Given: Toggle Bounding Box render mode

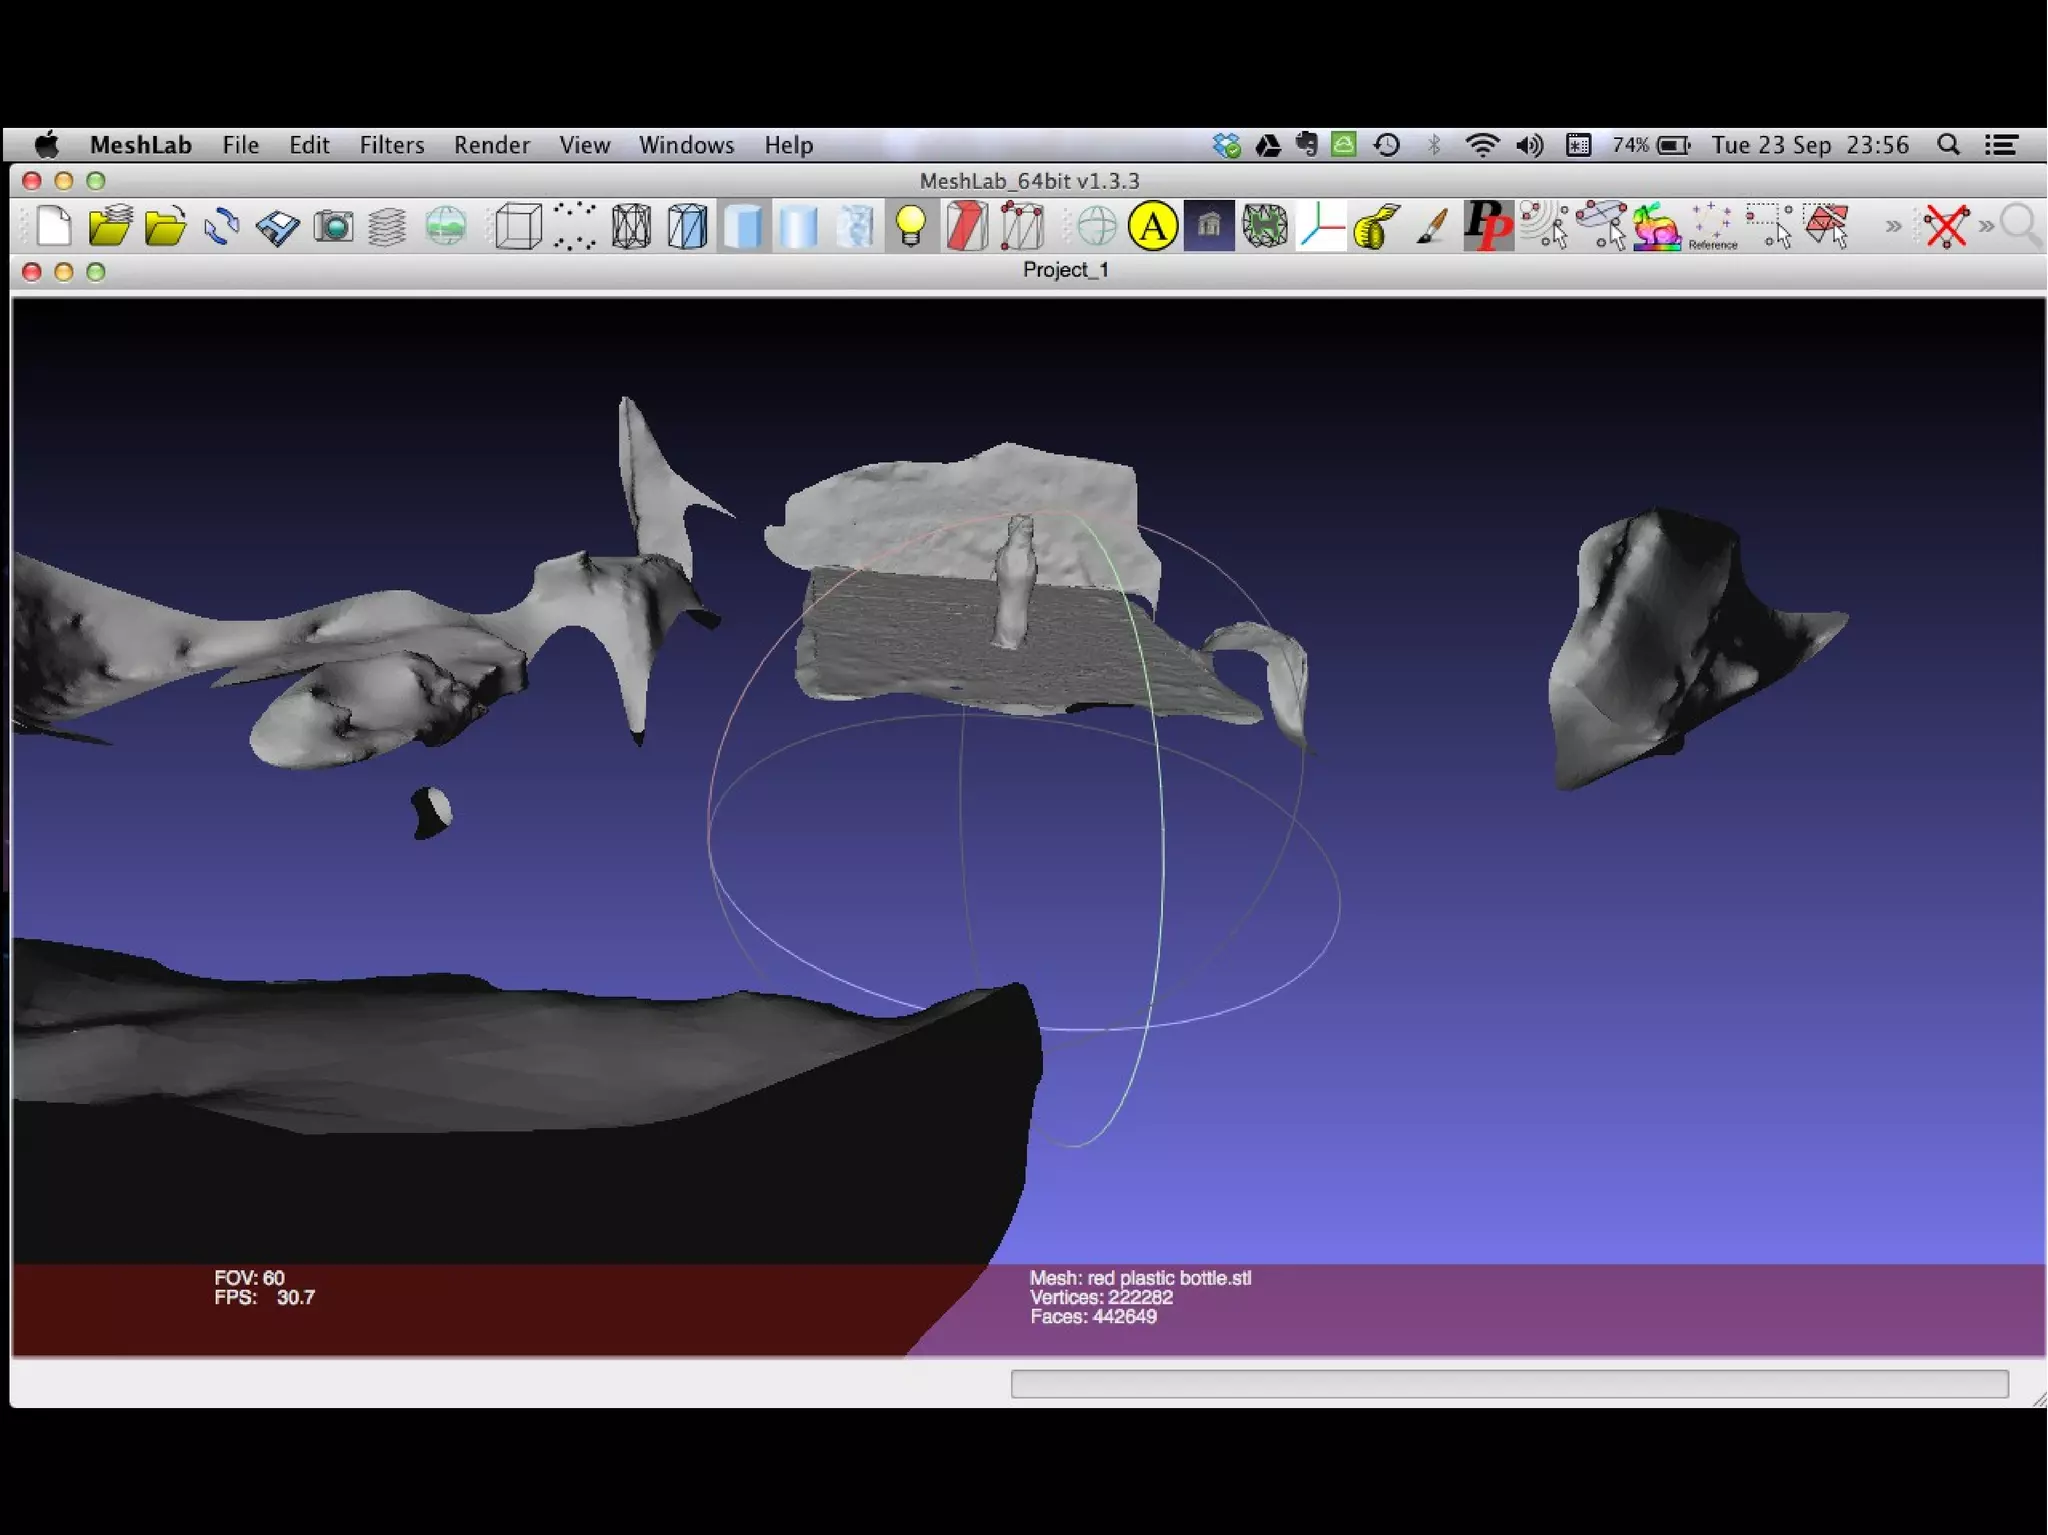Looking at the screenshot, I should coord(518,226).
